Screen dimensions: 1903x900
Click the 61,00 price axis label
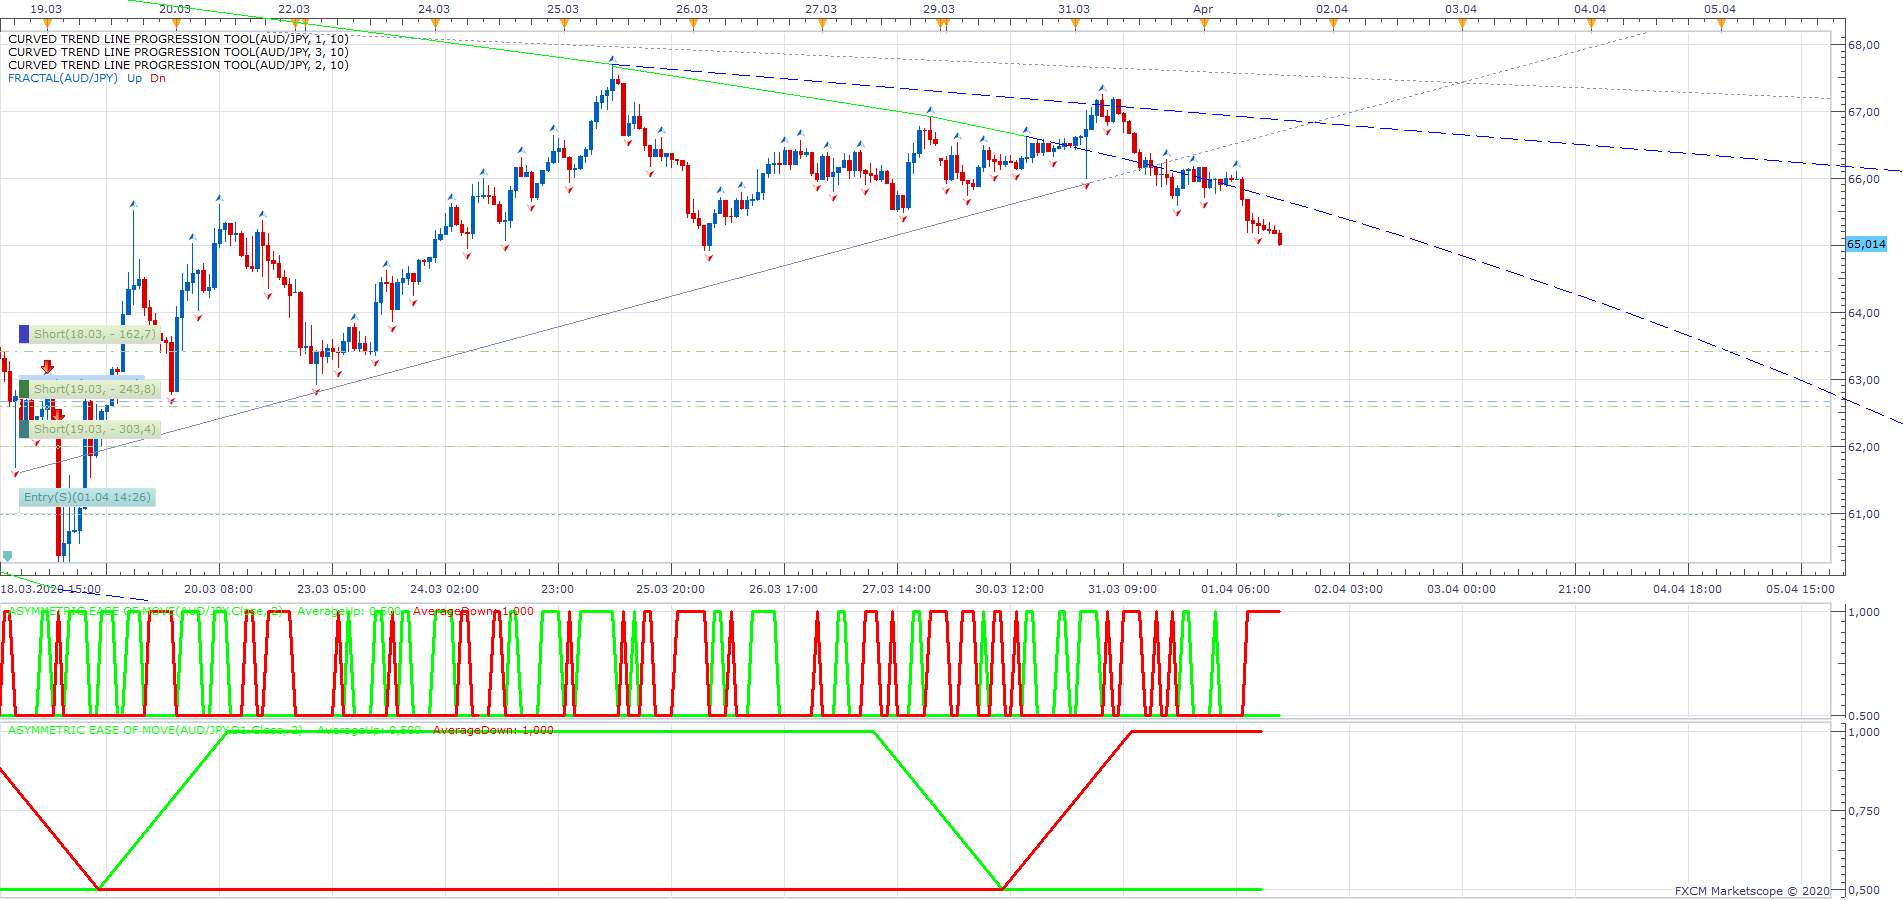click(1864, 514)
